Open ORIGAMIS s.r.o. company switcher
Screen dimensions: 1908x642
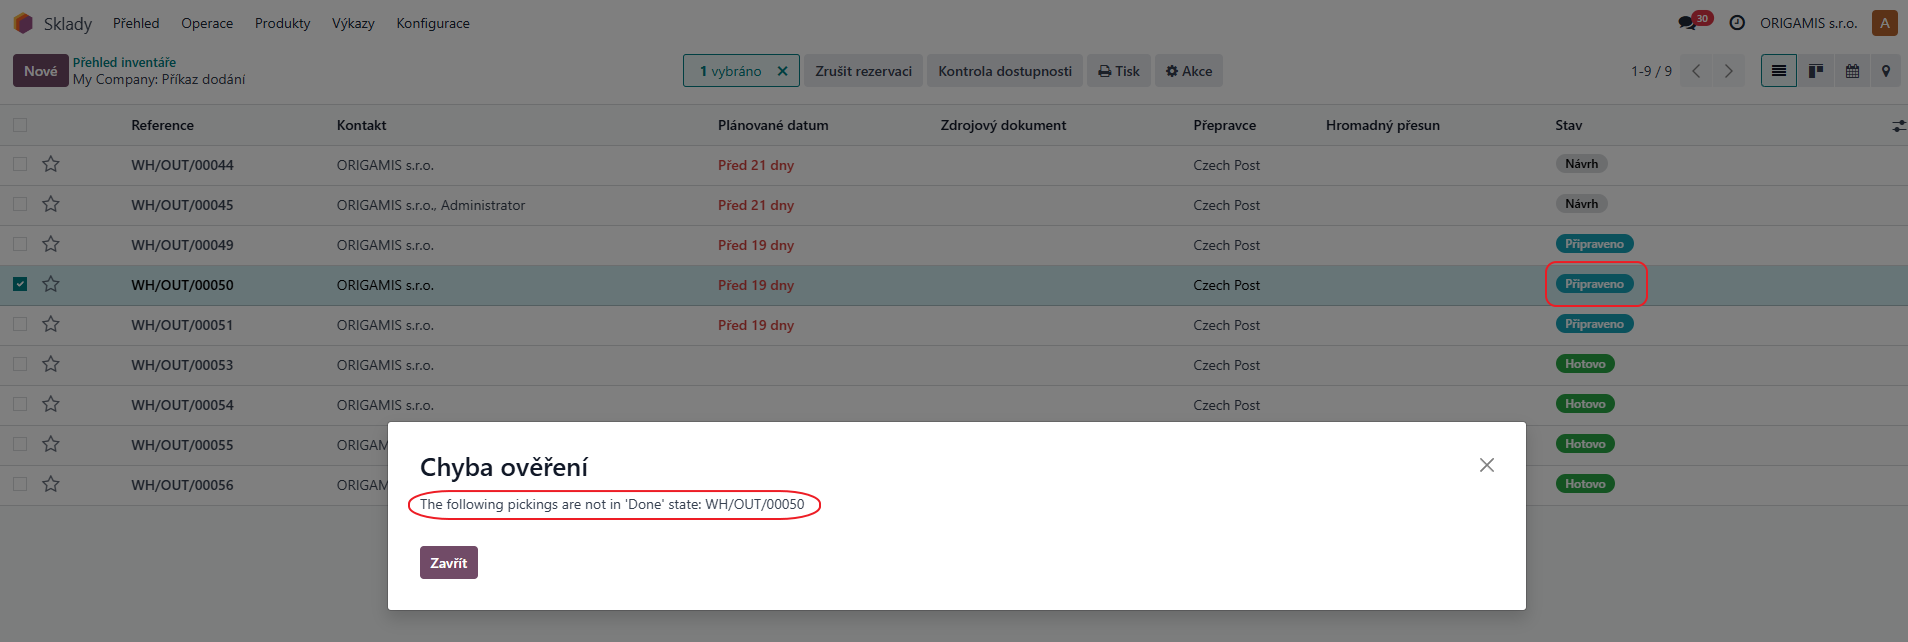1808,23
